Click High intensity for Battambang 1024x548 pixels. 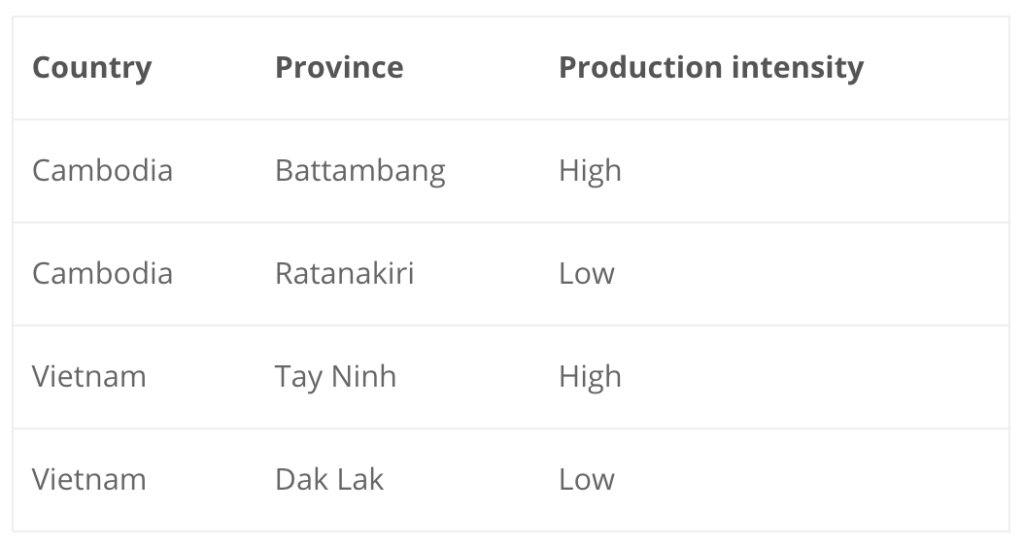coord(590,172)
